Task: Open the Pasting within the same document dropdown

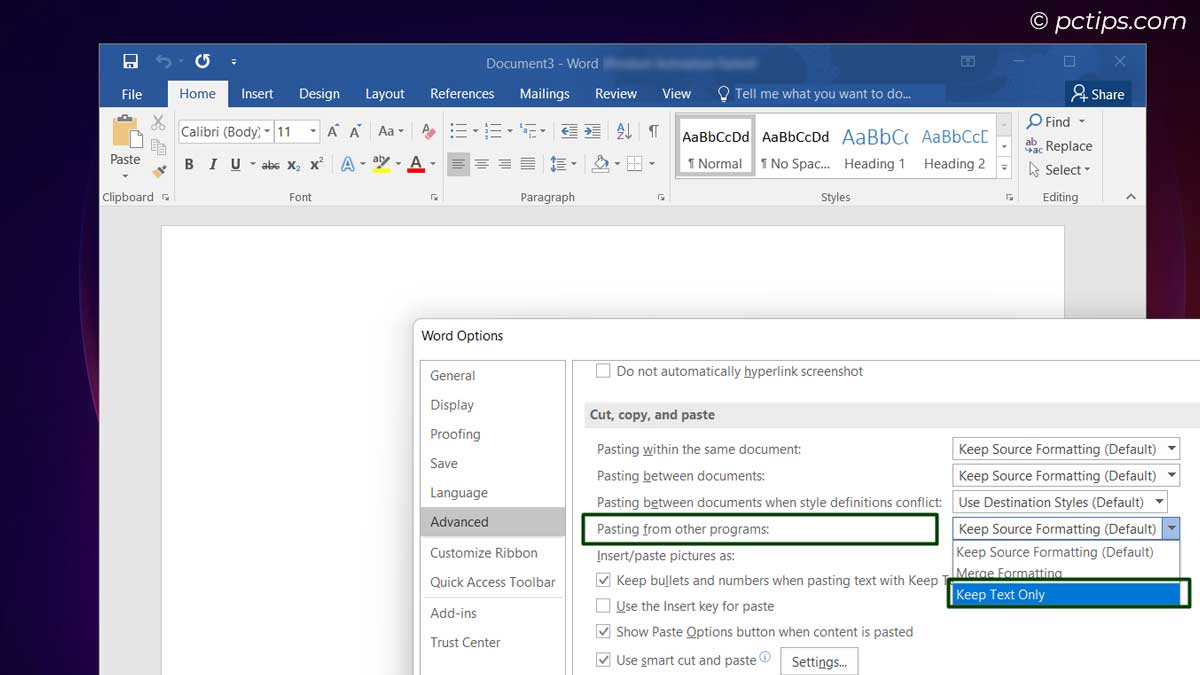Action: pyautogui.click(x=1171, y=448)
